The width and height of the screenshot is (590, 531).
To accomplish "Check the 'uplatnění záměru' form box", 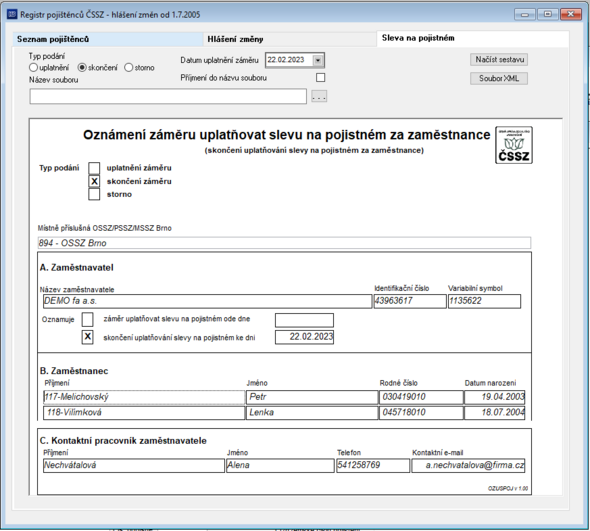I will click(x=94, y=168).
